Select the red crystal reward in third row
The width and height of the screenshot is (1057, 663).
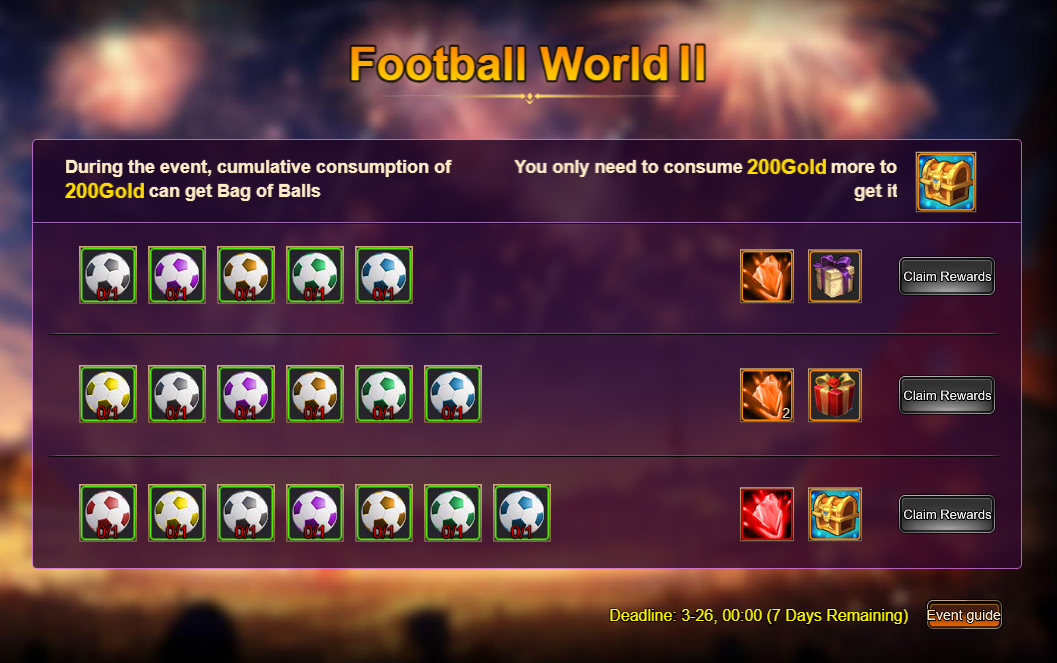766,514
